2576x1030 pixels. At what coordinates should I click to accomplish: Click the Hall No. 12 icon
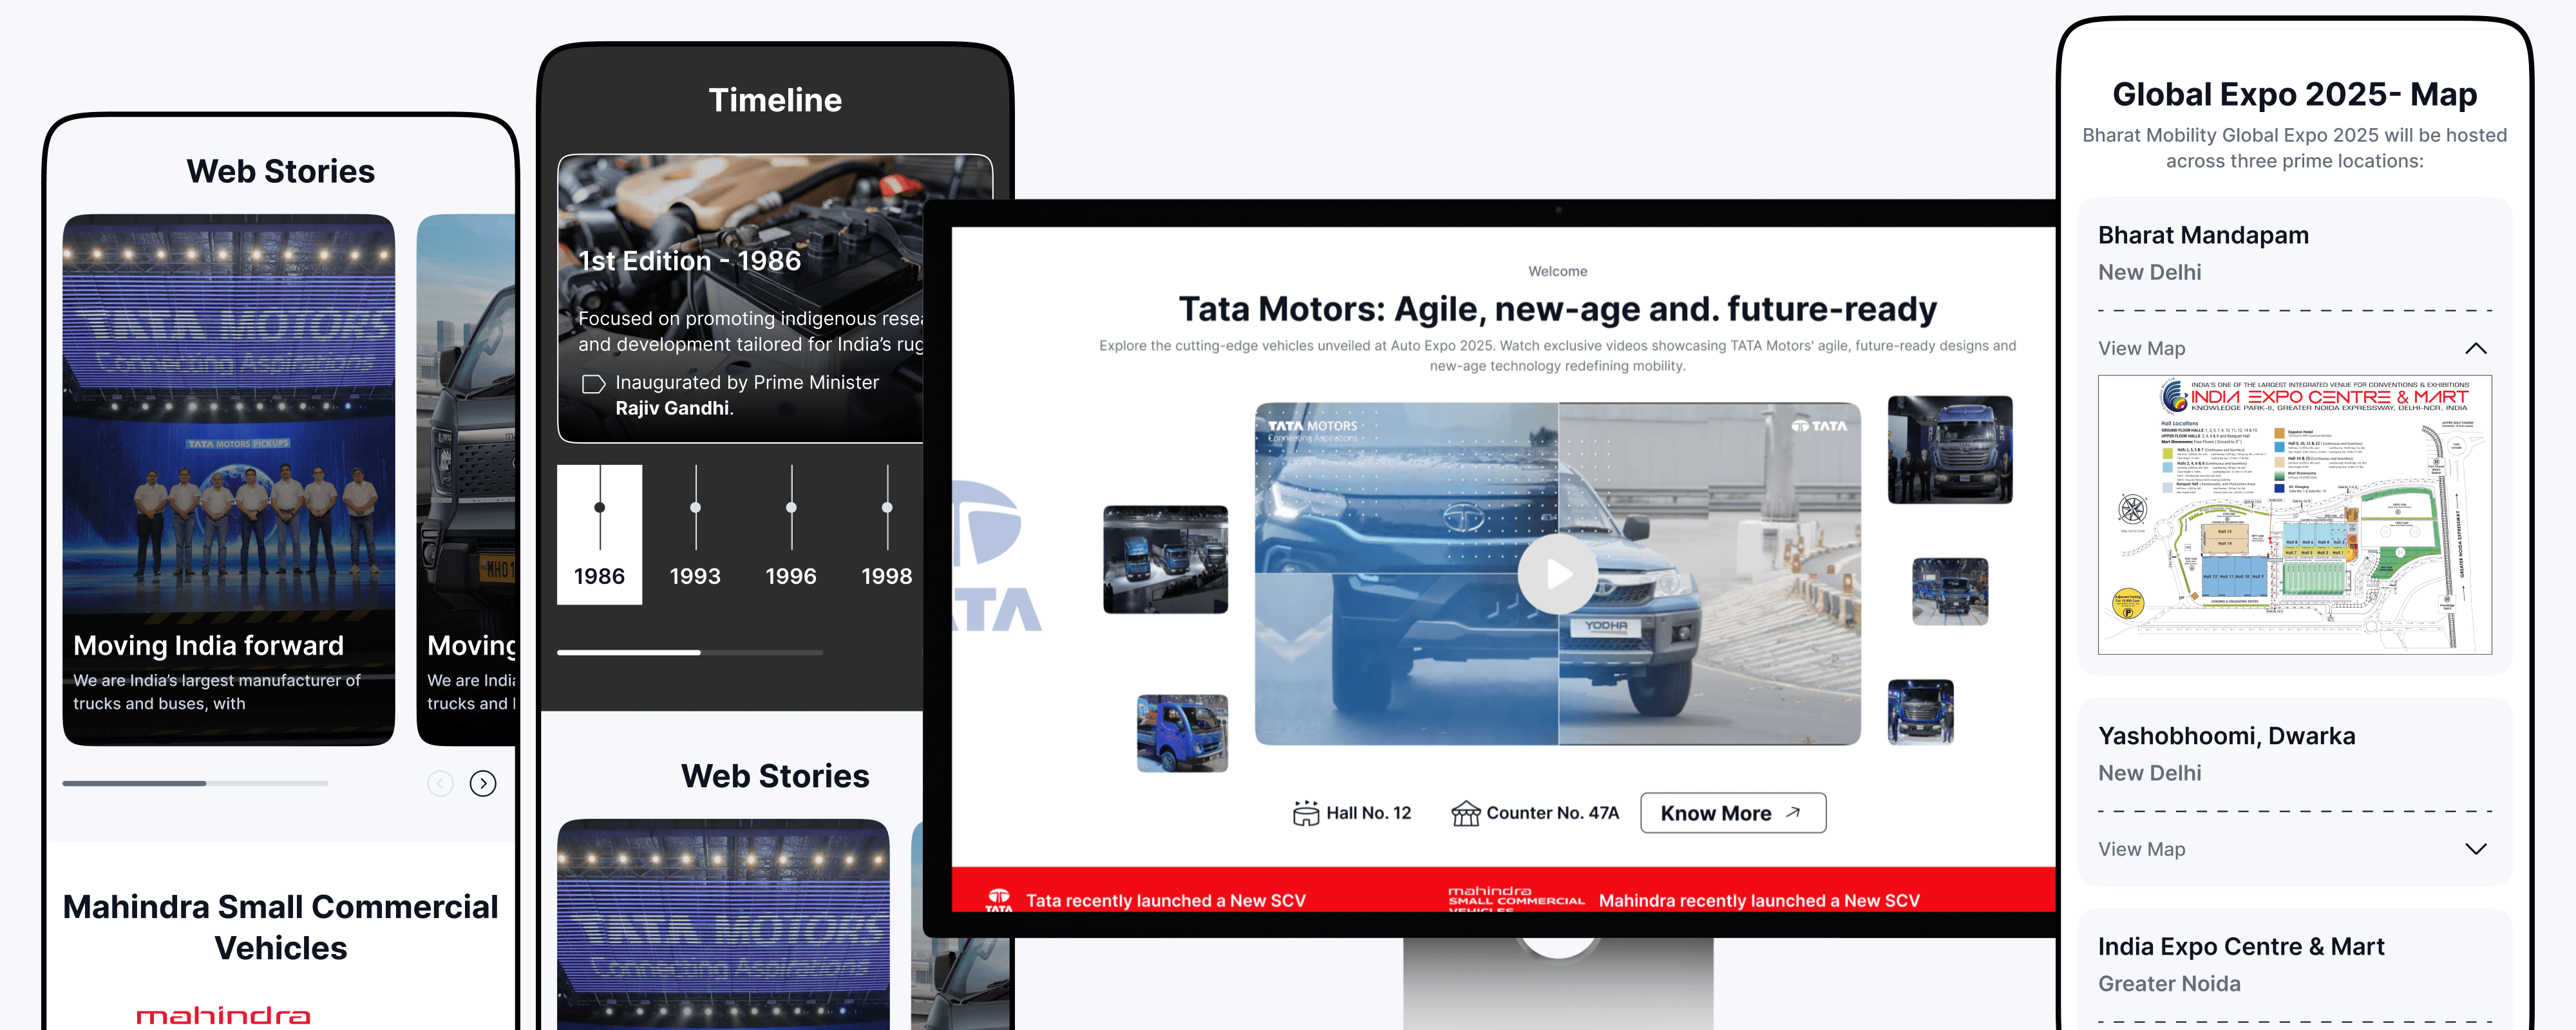[1305, 813]
